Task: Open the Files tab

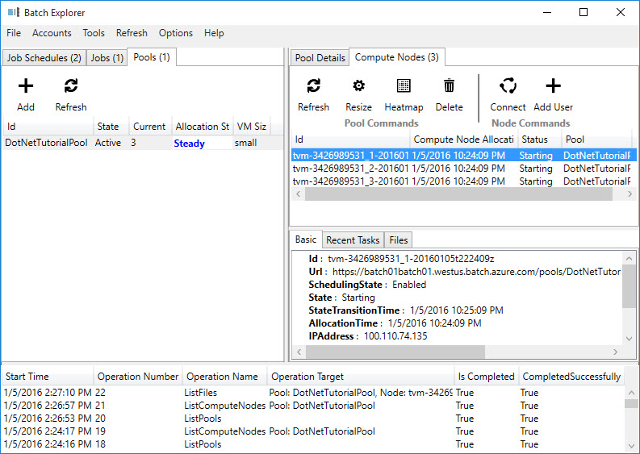Action: 398,240
